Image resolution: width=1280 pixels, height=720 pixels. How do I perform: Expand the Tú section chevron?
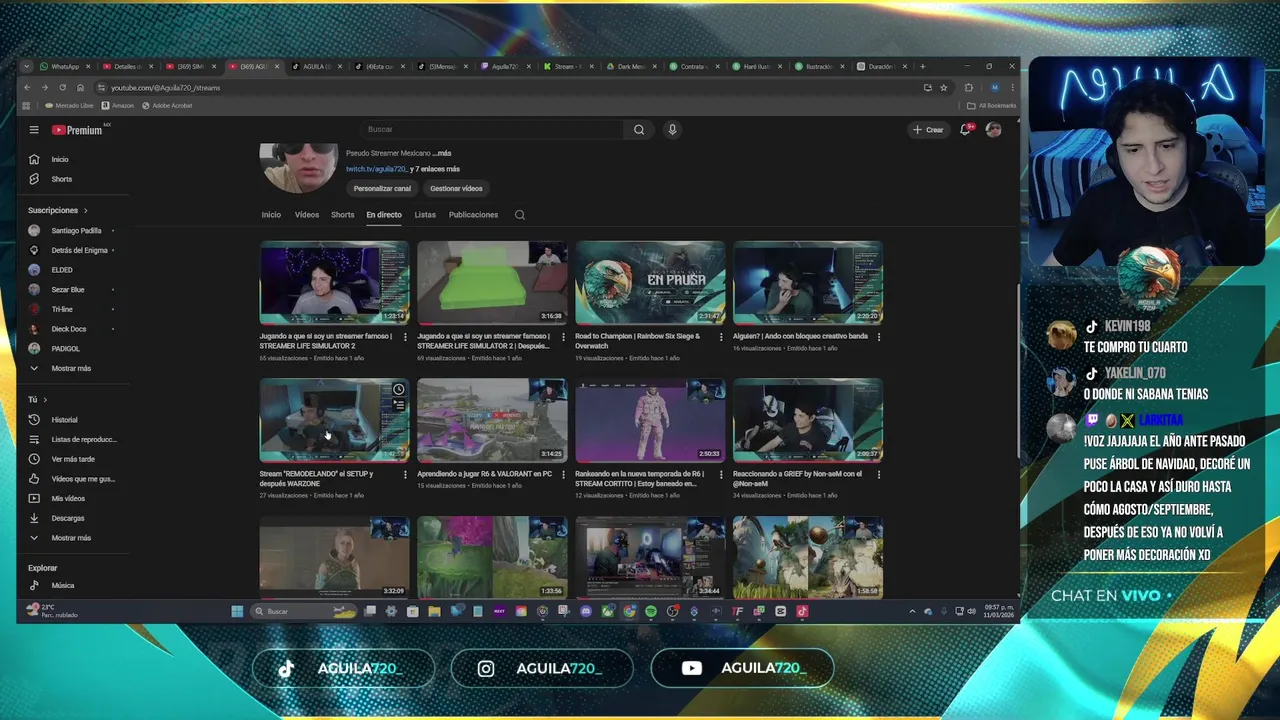(45, 400)
